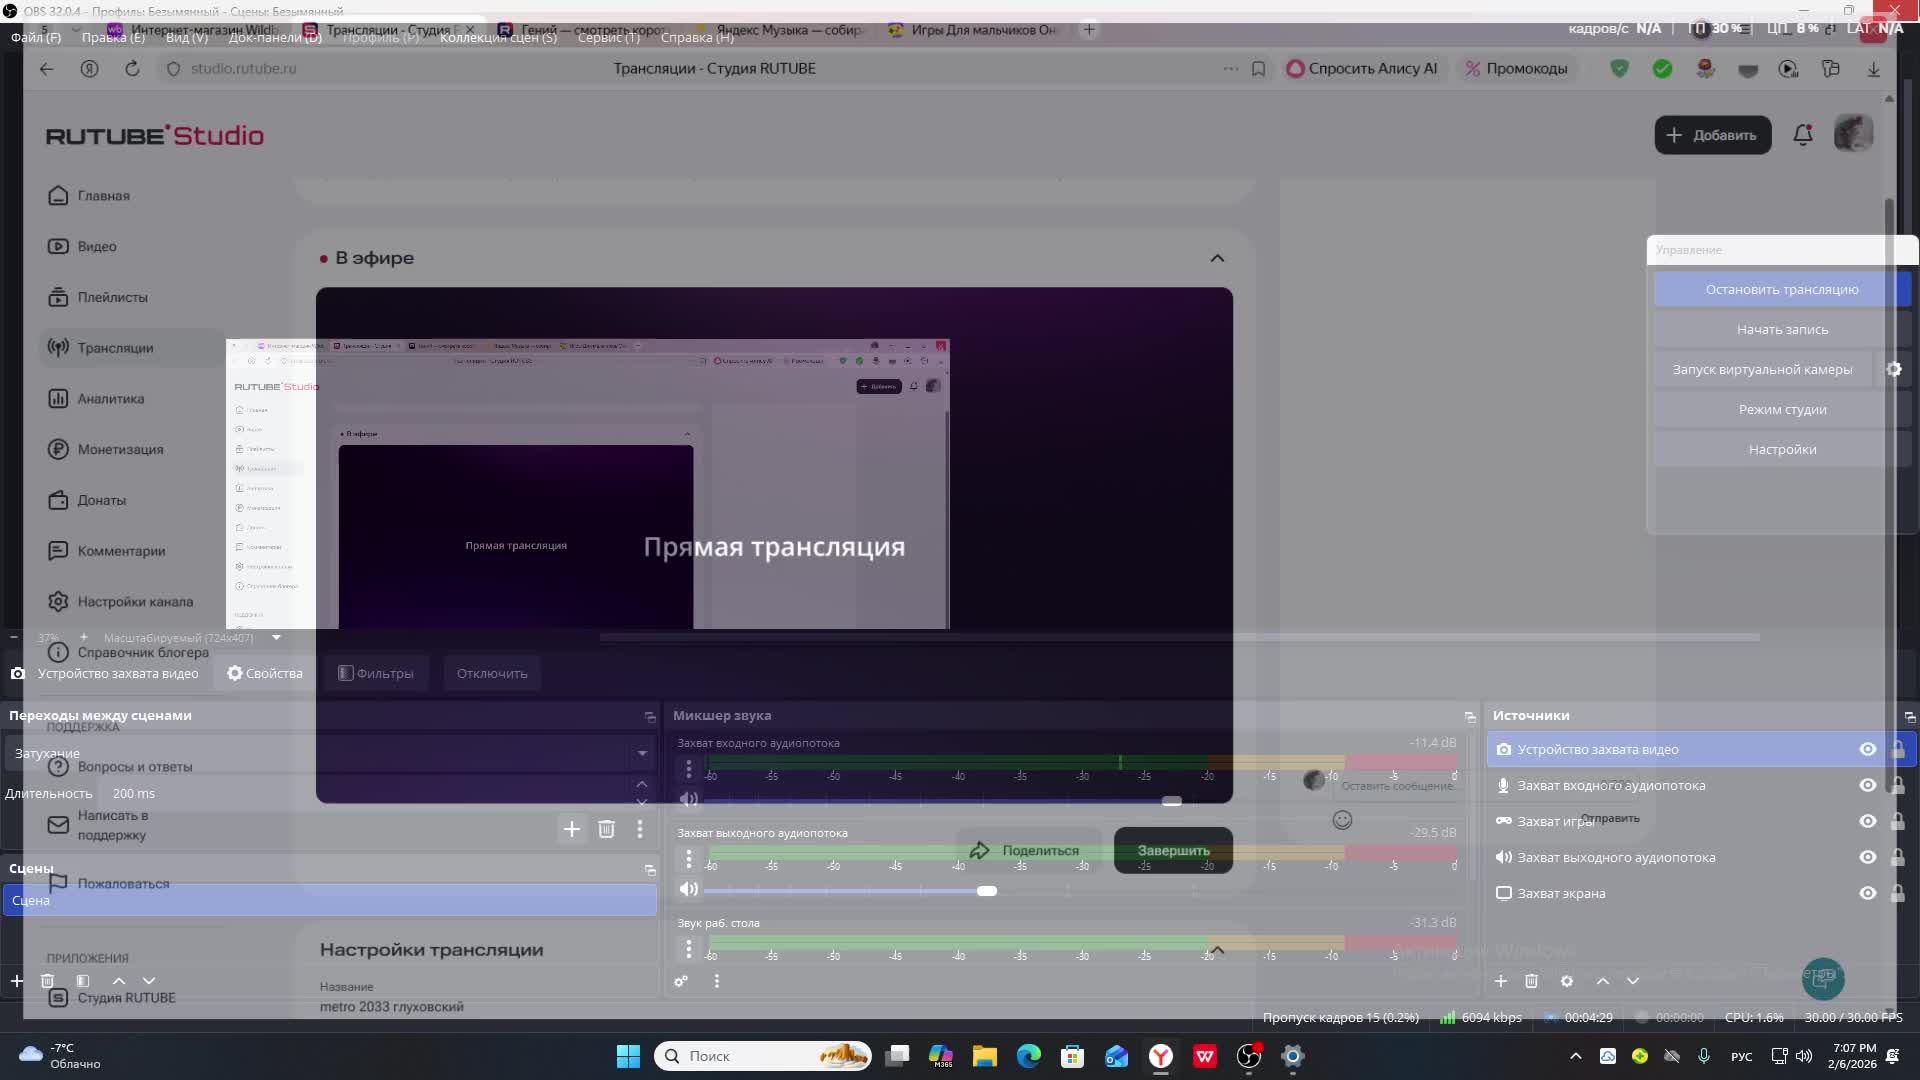Open the Правка (E) menu
Viewport: 1920px width, 1080px height.
point(113,37)
